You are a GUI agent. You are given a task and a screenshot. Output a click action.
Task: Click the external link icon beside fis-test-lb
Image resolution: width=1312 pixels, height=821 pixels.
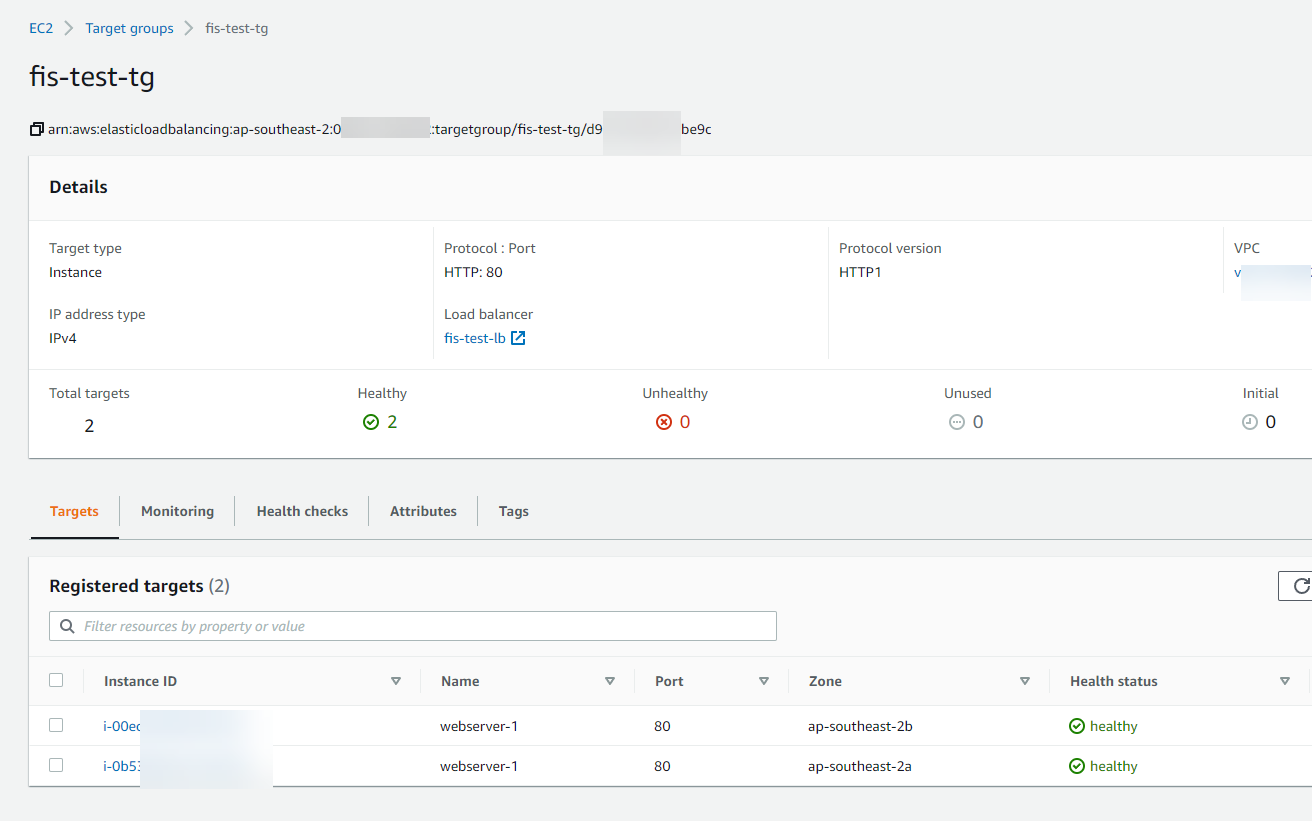[x=518, y=338]
